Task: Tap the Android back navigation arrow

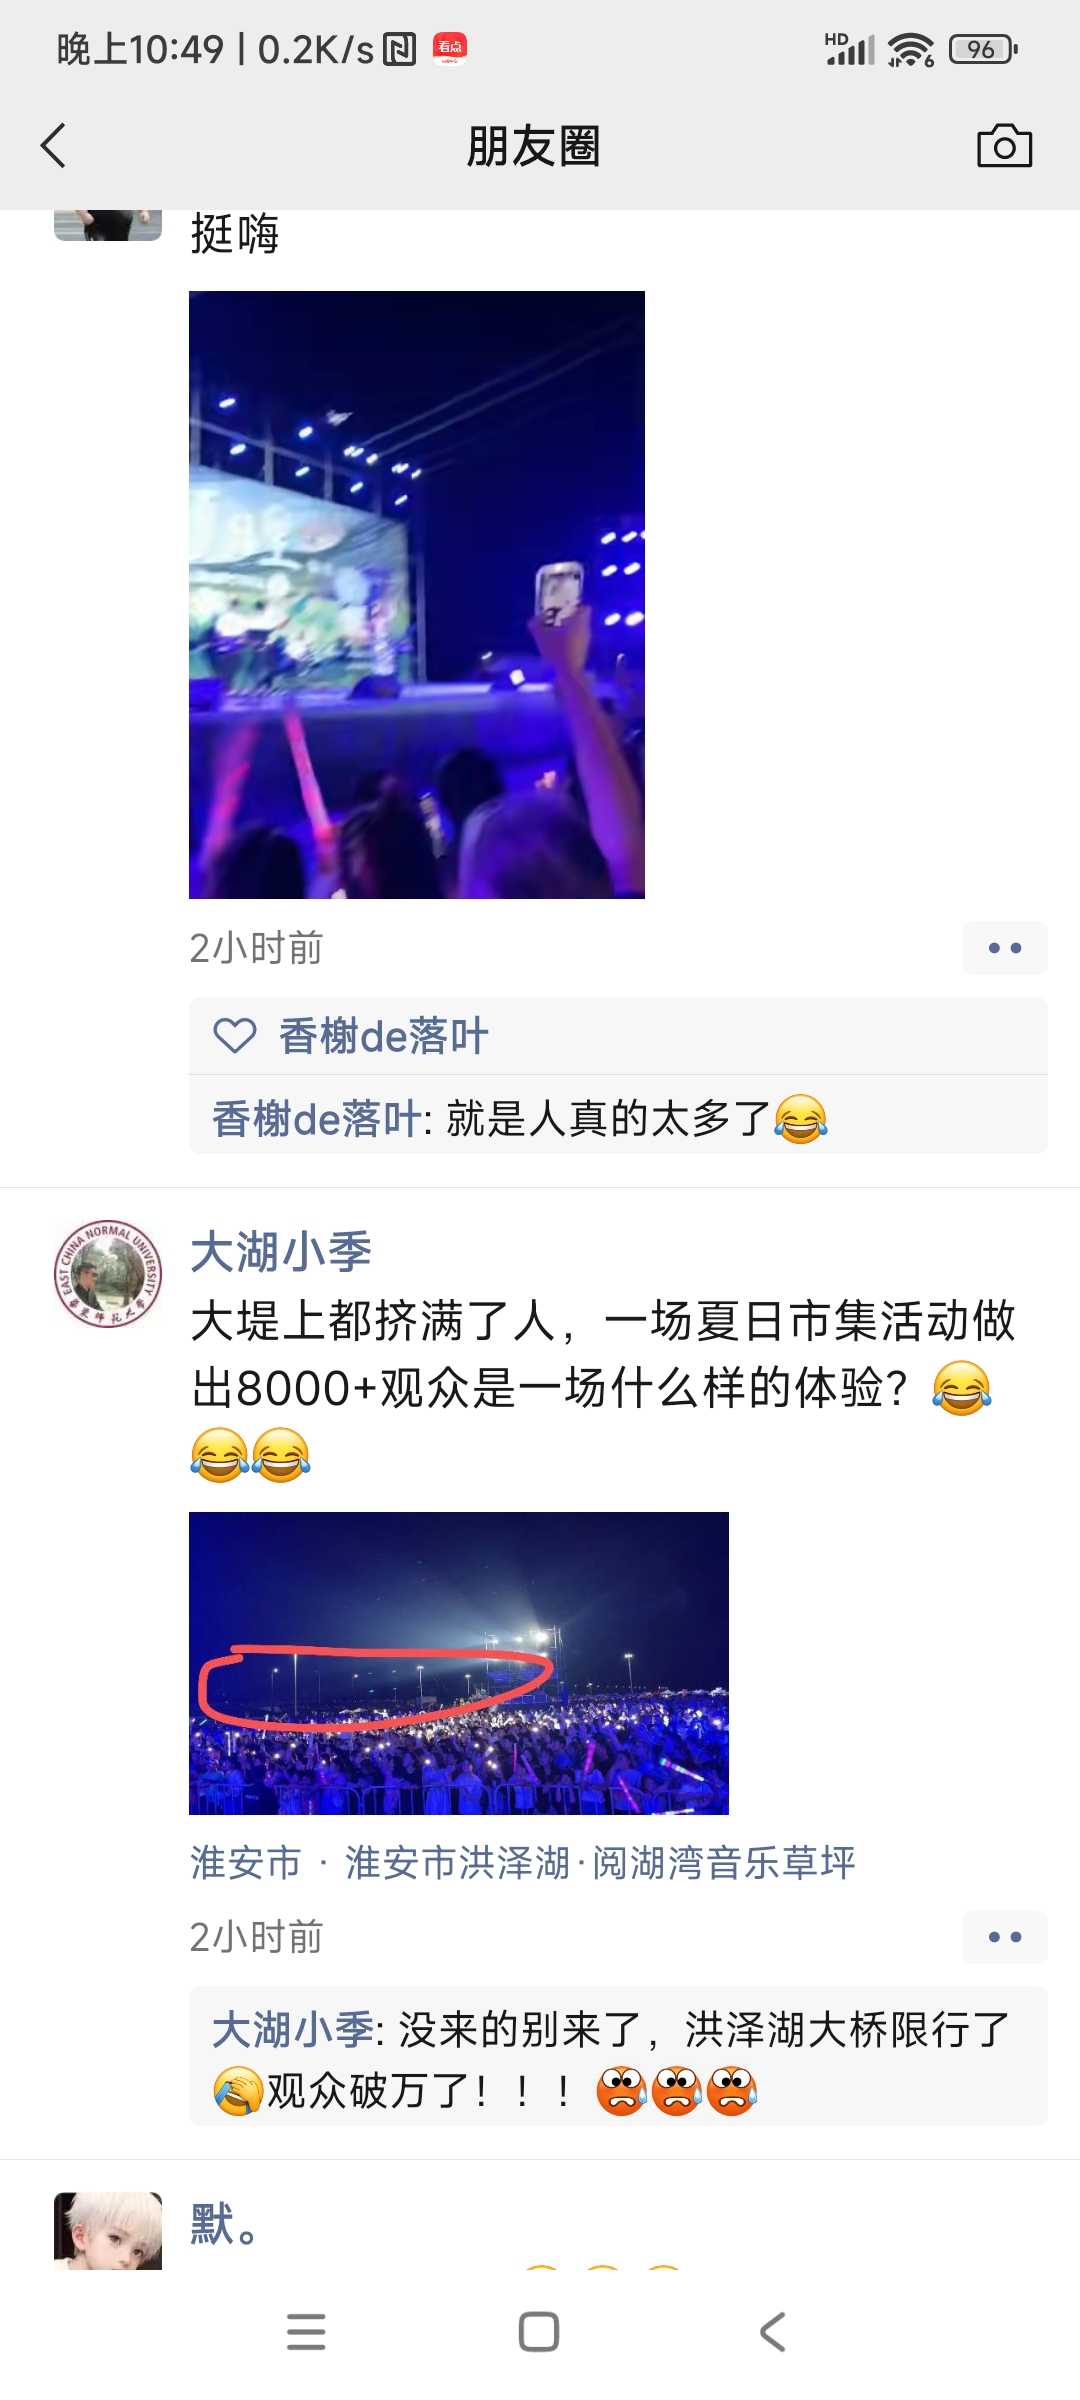Action: [773, 2332]
